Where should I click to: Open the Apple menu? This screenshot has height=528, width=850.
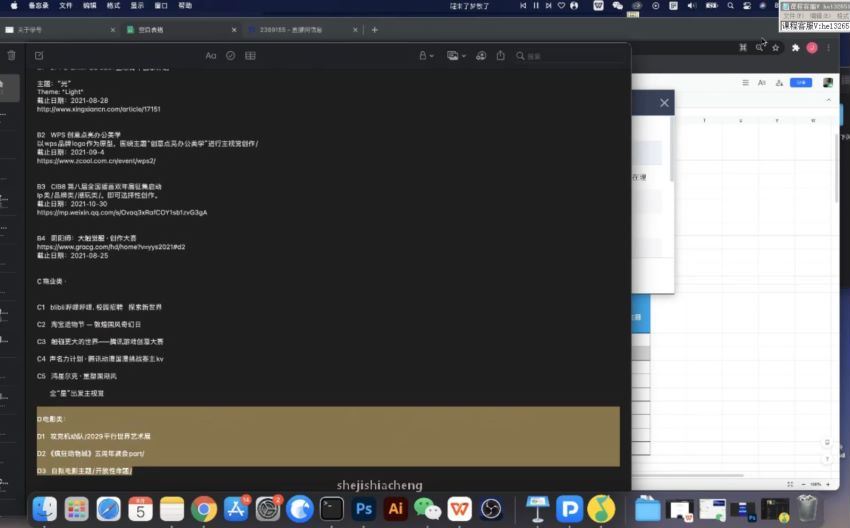click(x=14, y=5)
